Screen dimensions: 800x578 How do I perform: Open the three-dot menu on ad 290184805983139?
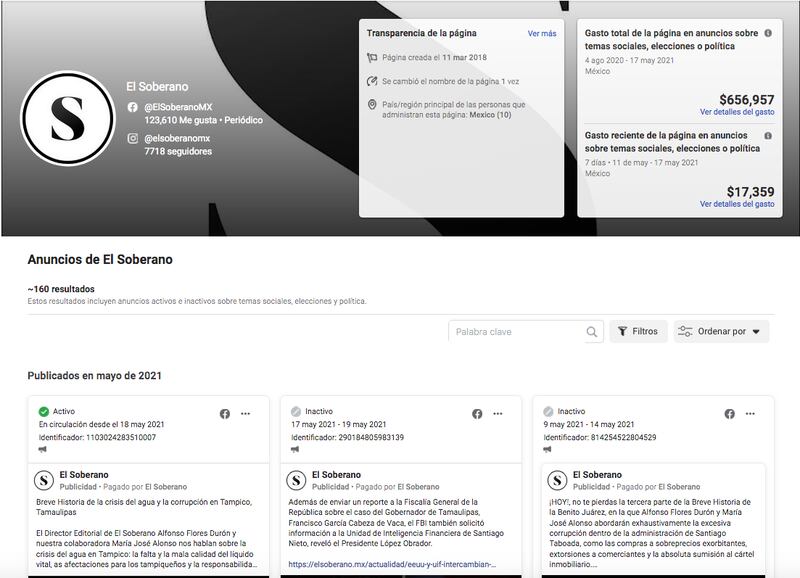point(498,414)
